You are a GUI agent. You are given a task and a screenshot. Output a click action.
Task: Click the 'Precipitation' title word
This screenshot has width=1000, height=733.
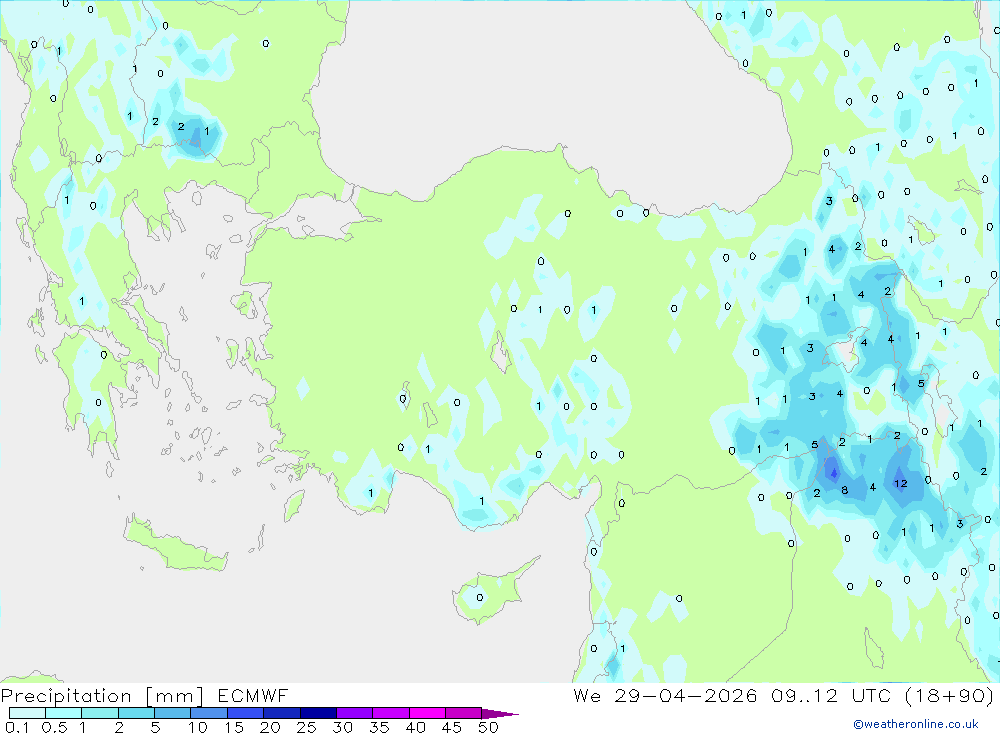click(x=66, y=695)
